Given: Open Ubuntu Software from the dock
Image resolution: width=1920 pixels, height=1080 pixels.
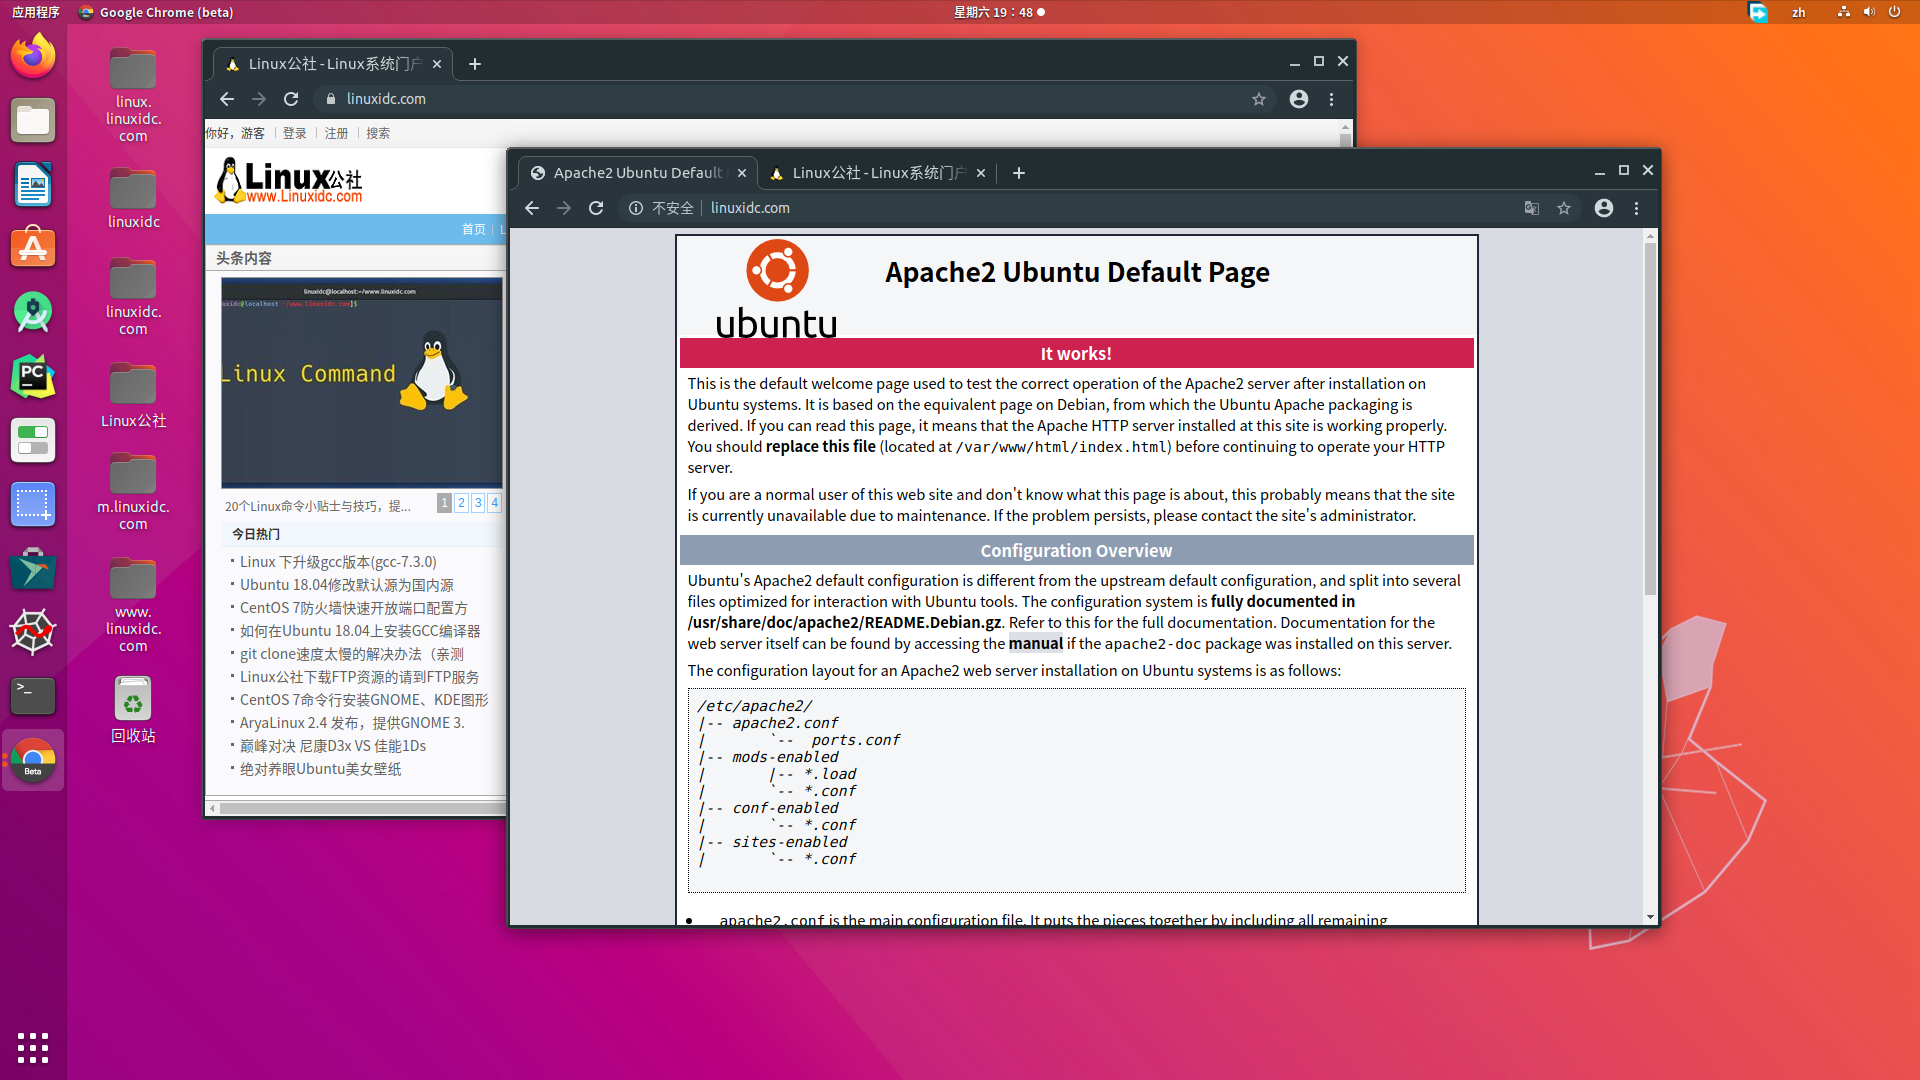Looking at the screenshot, I should [x=33, y=247].
